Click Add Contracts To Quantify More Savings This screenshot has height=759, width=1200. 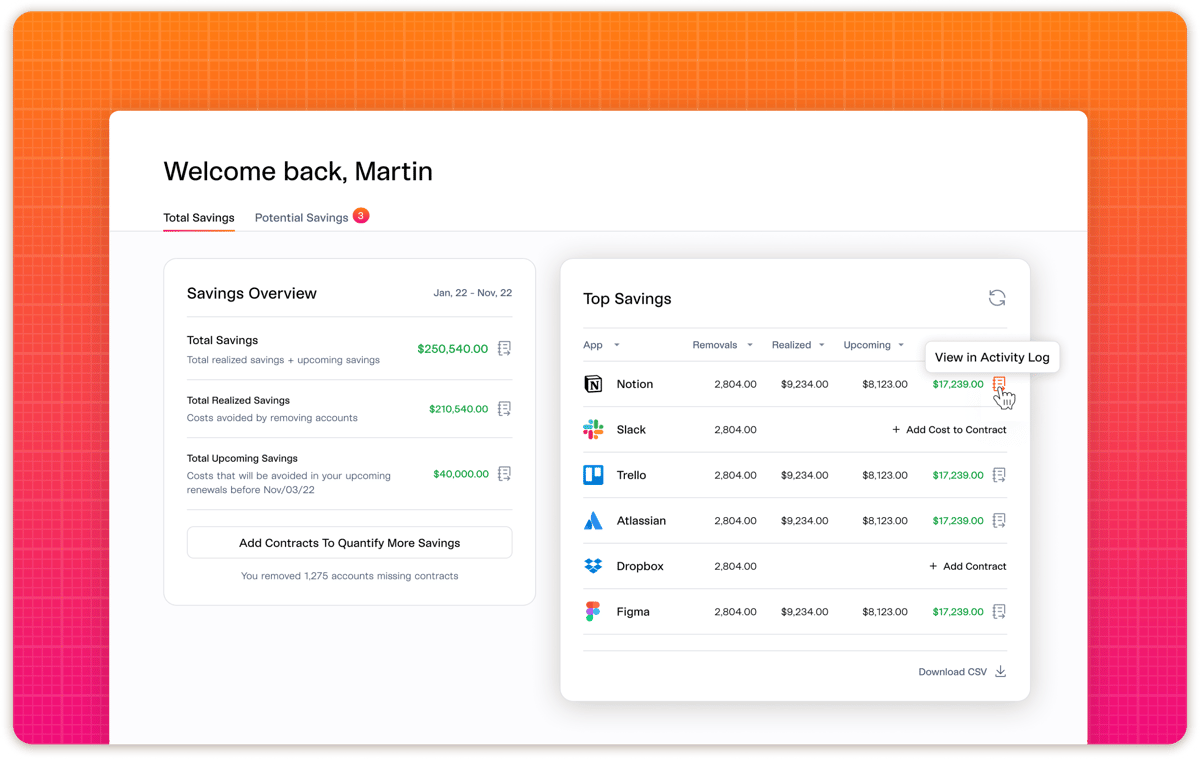(348, 542)
